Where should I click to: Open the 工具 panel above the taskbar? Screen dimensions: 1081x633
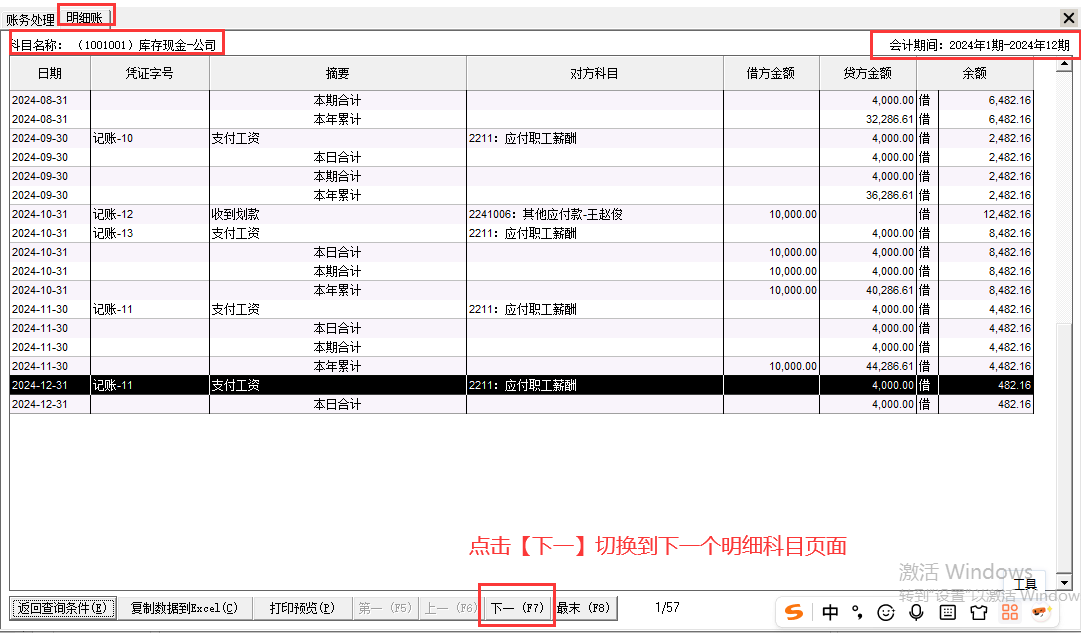pyautogui.click(x=1025, y=584)
